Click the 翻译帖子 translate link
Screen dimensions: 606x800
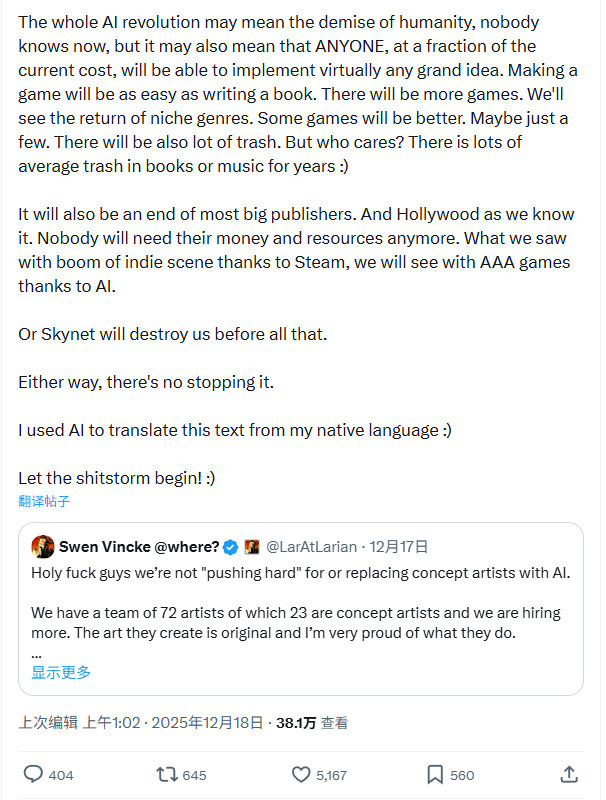click(44, 501)
